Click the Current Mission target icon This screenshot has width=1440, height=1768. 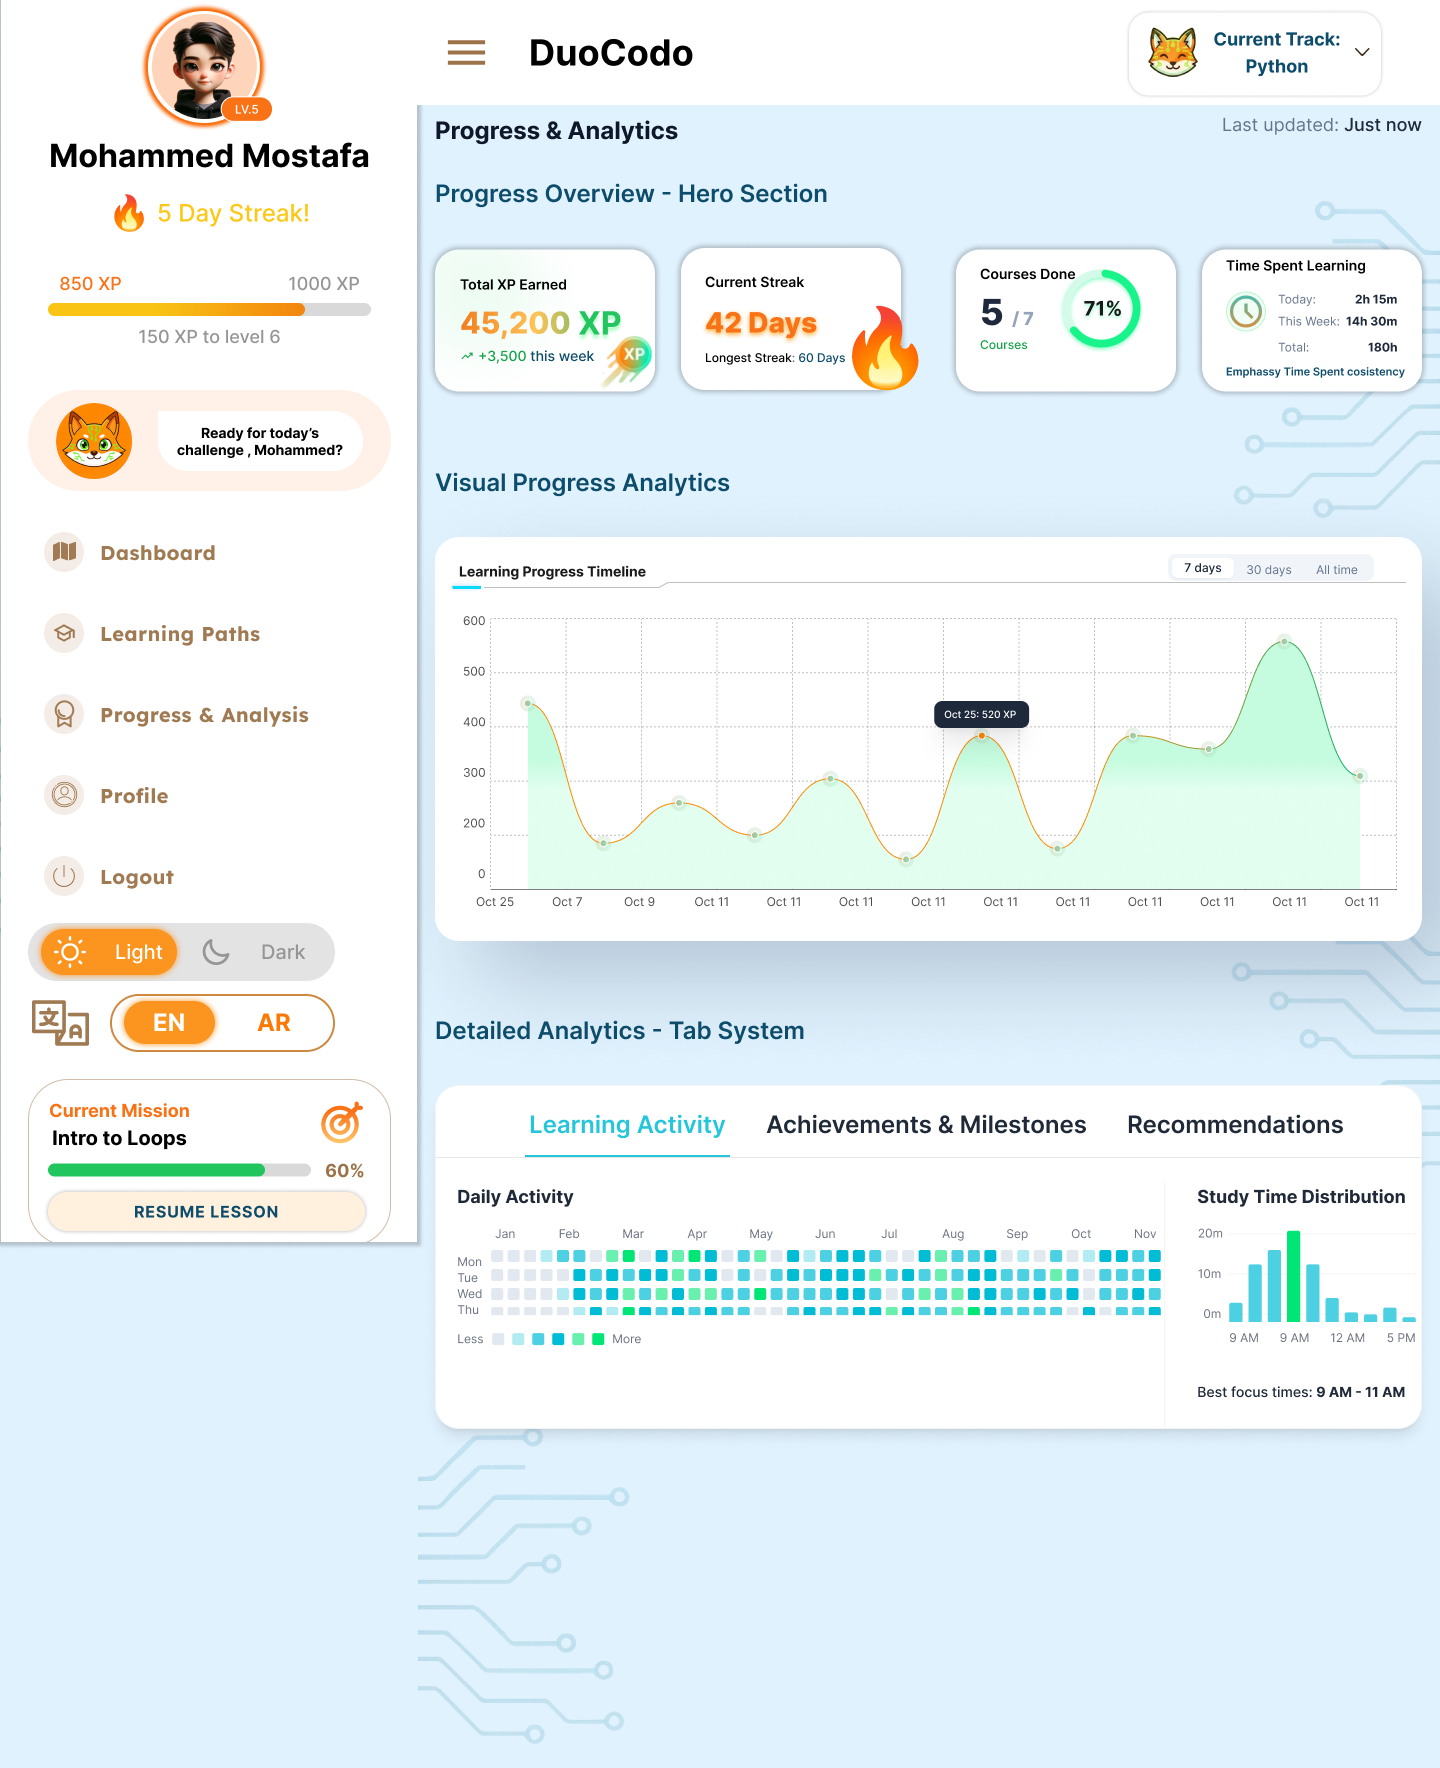pyautogui.click(x=341, y=1123)
